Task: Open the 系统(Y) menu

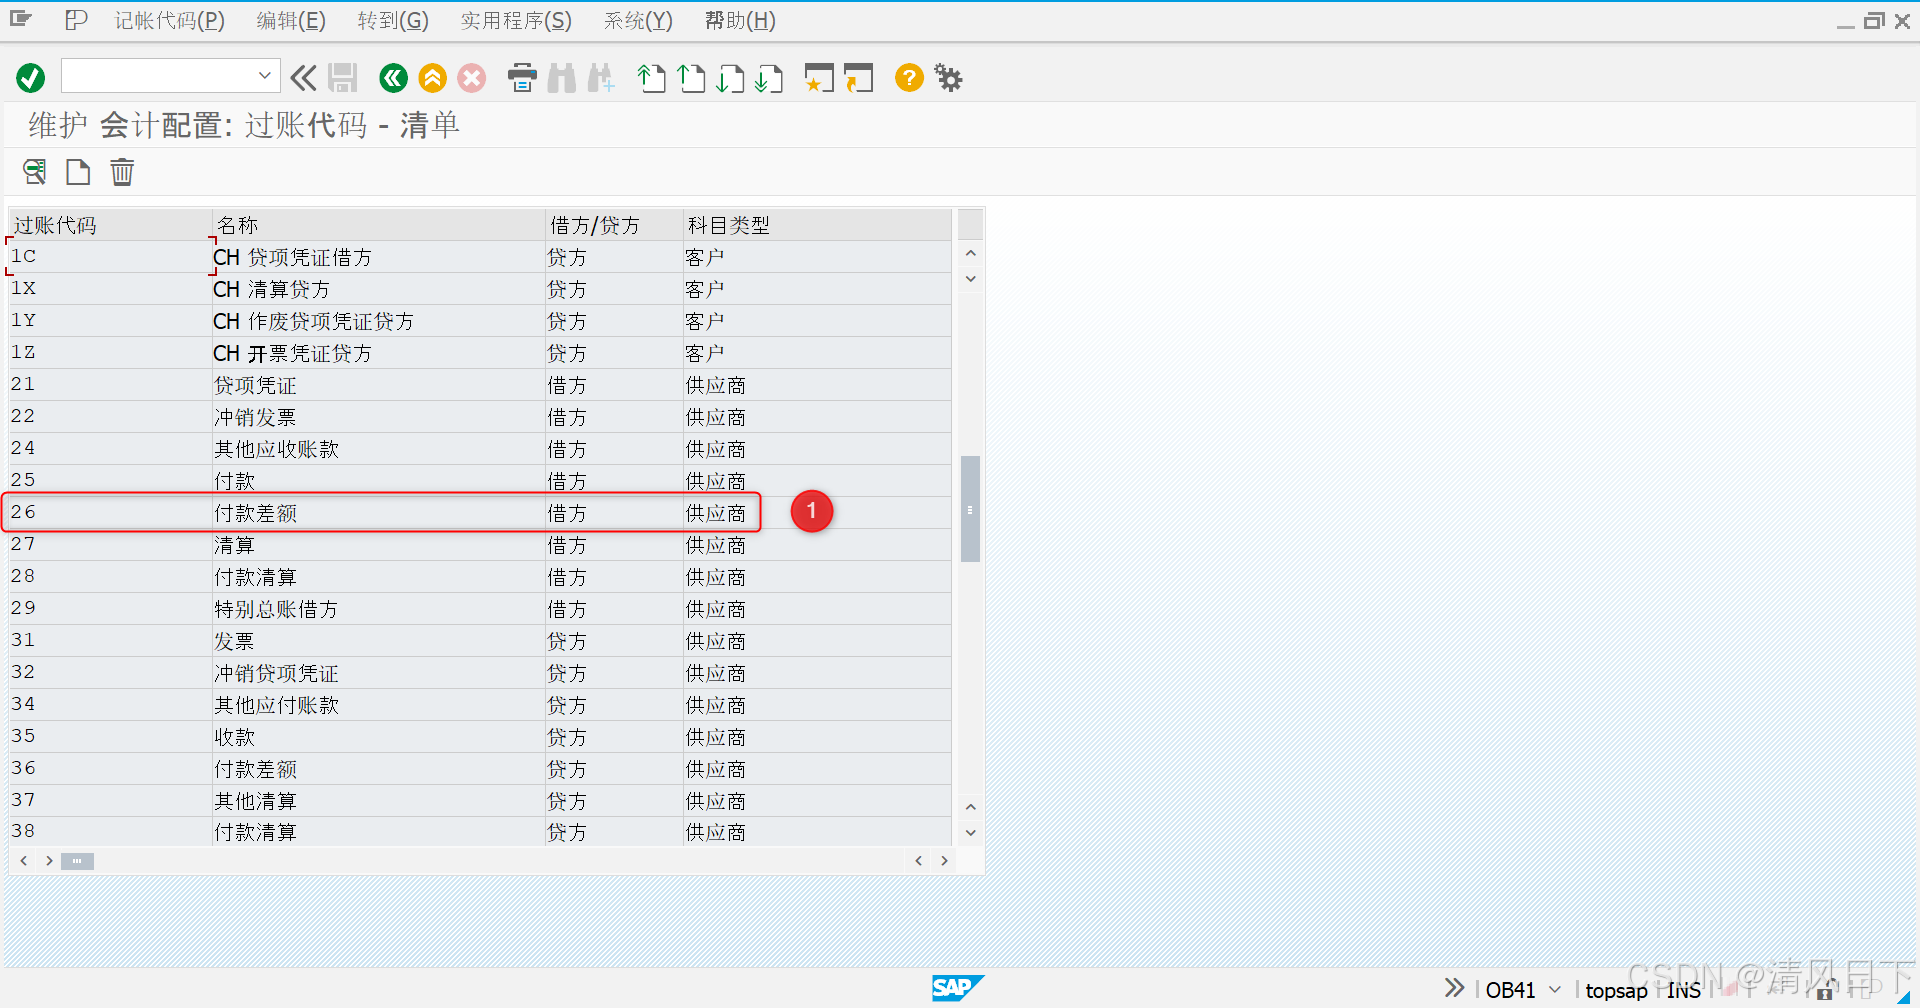Action: point(637,20)
